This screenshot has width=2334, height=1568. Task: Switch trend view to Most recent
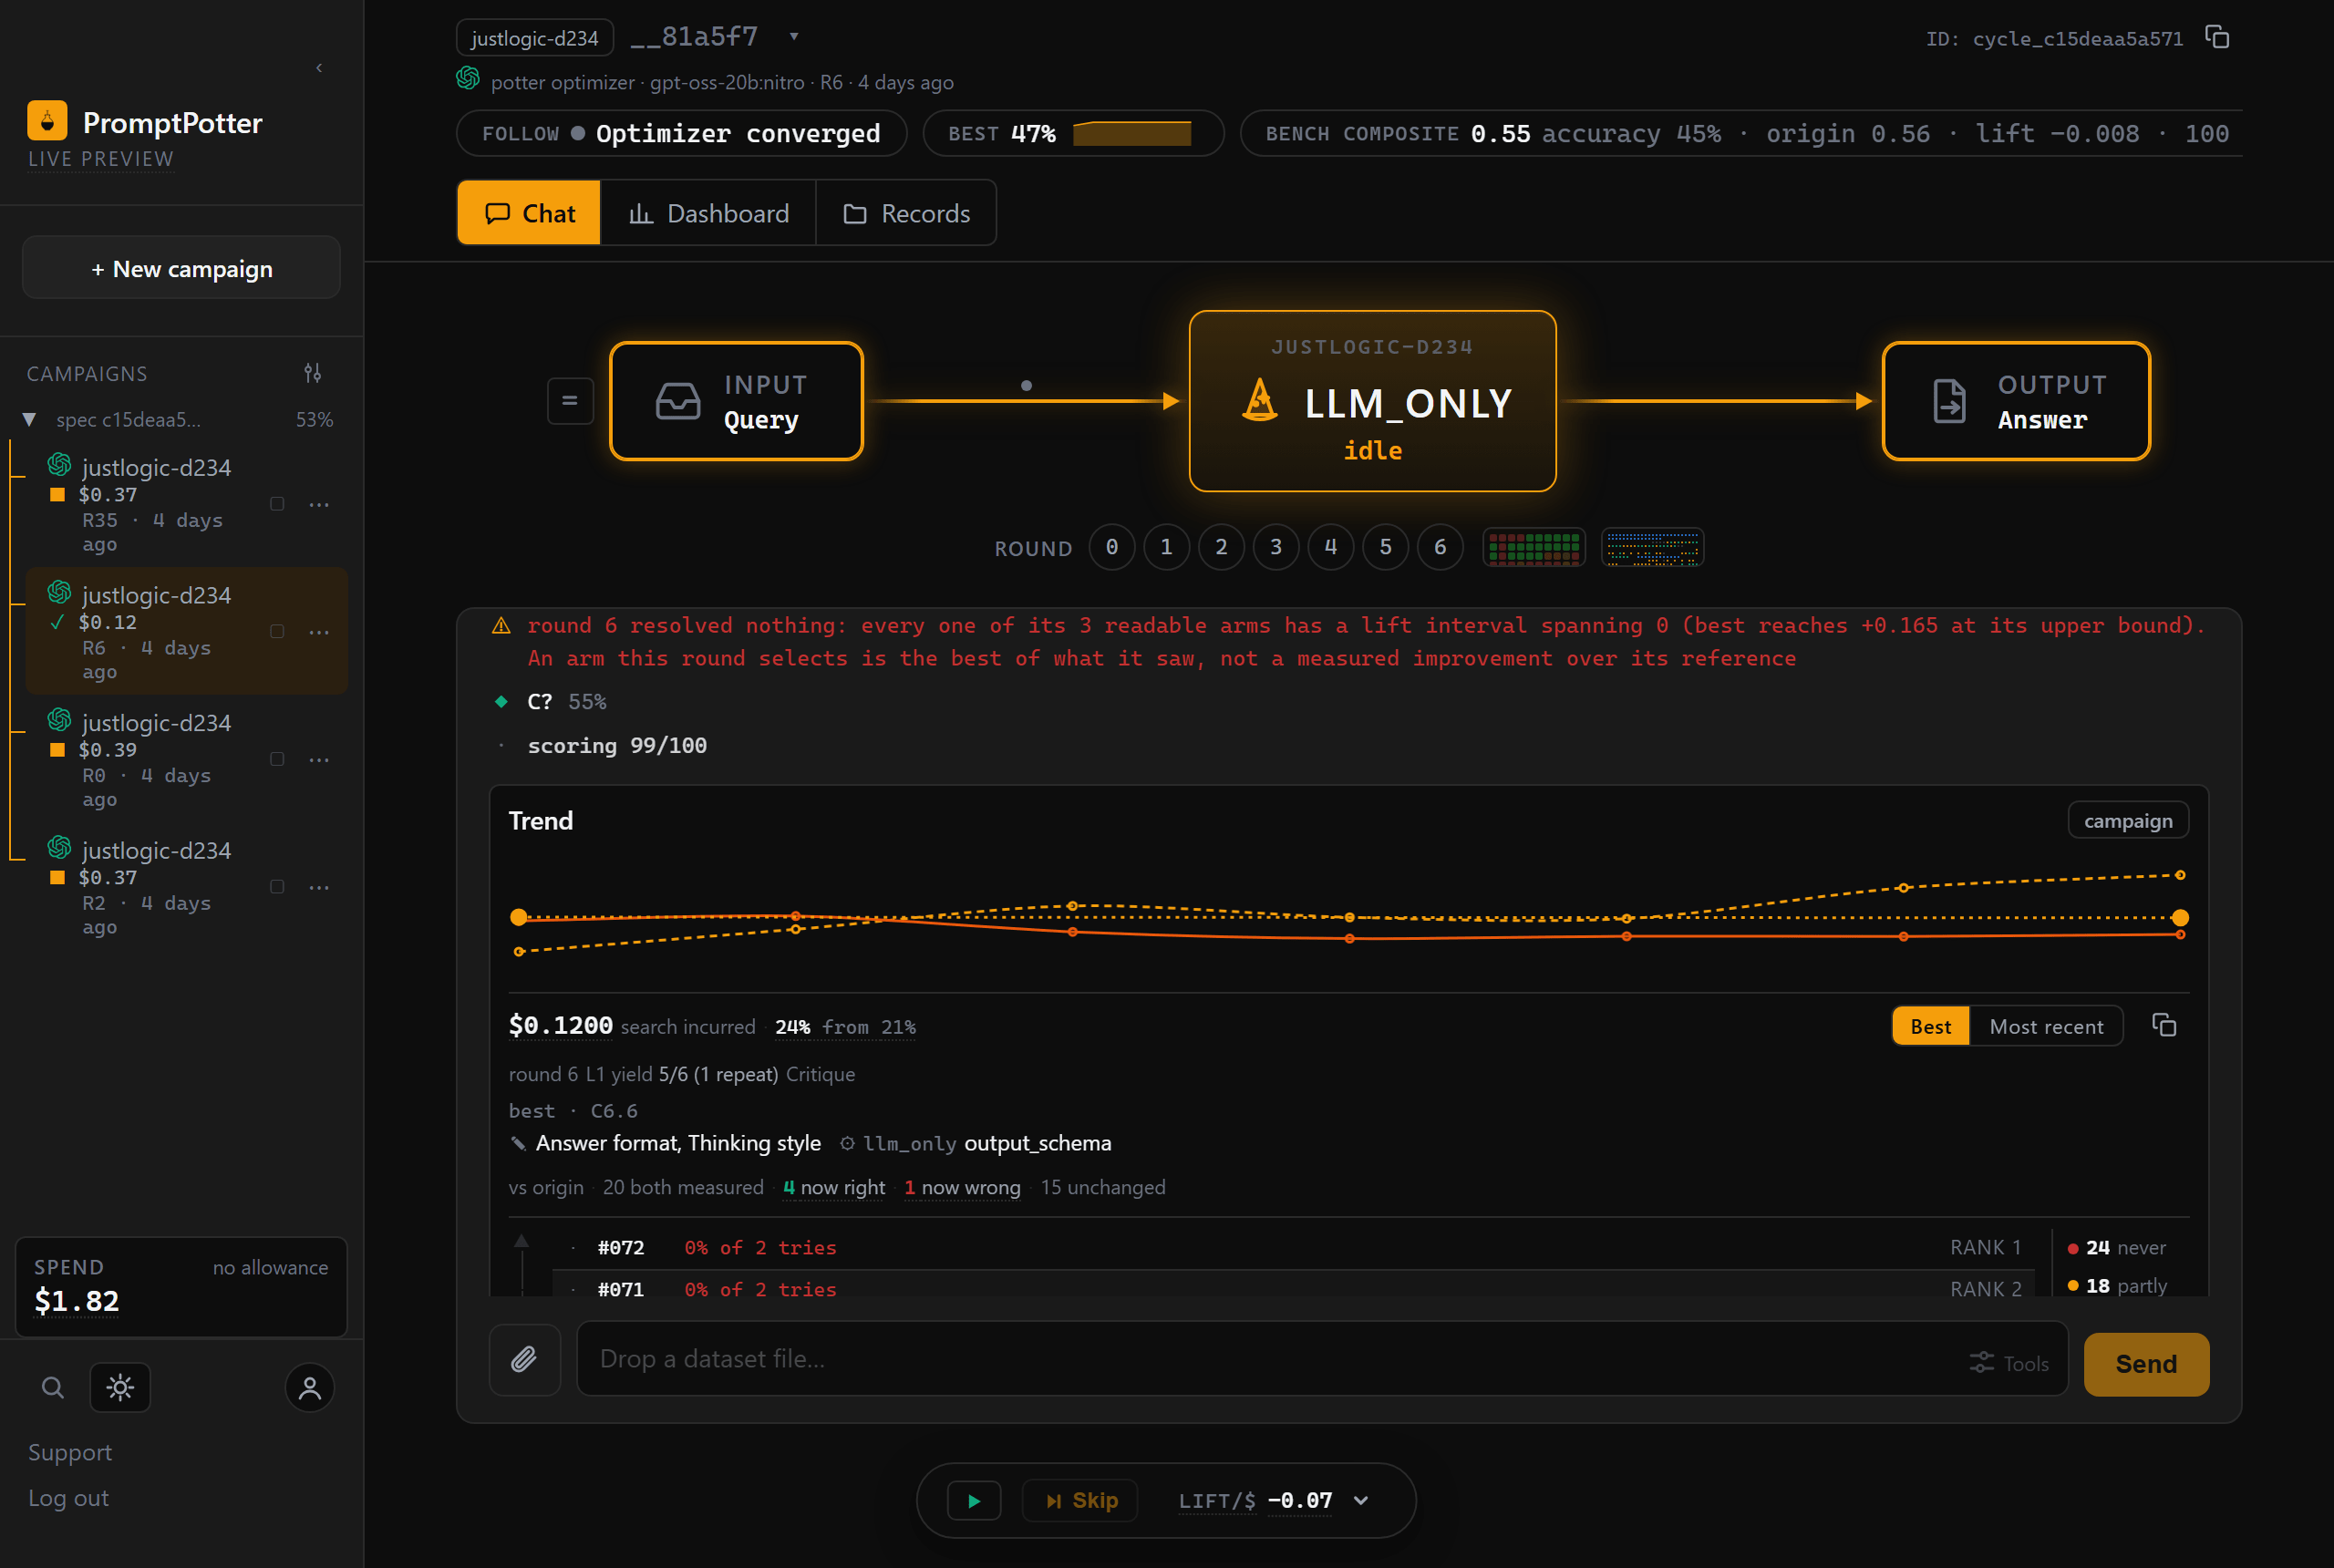click(2046, 1026)
